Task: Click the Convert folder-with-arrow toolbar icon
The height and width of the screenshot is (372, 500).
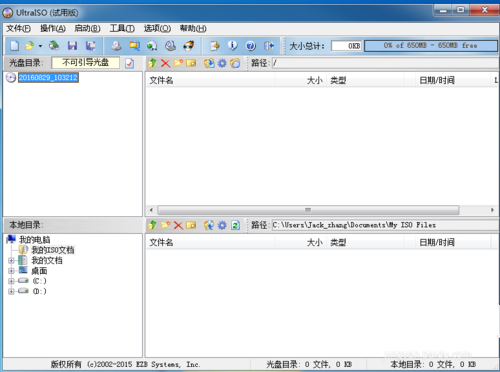Action: tap(134, 45)
